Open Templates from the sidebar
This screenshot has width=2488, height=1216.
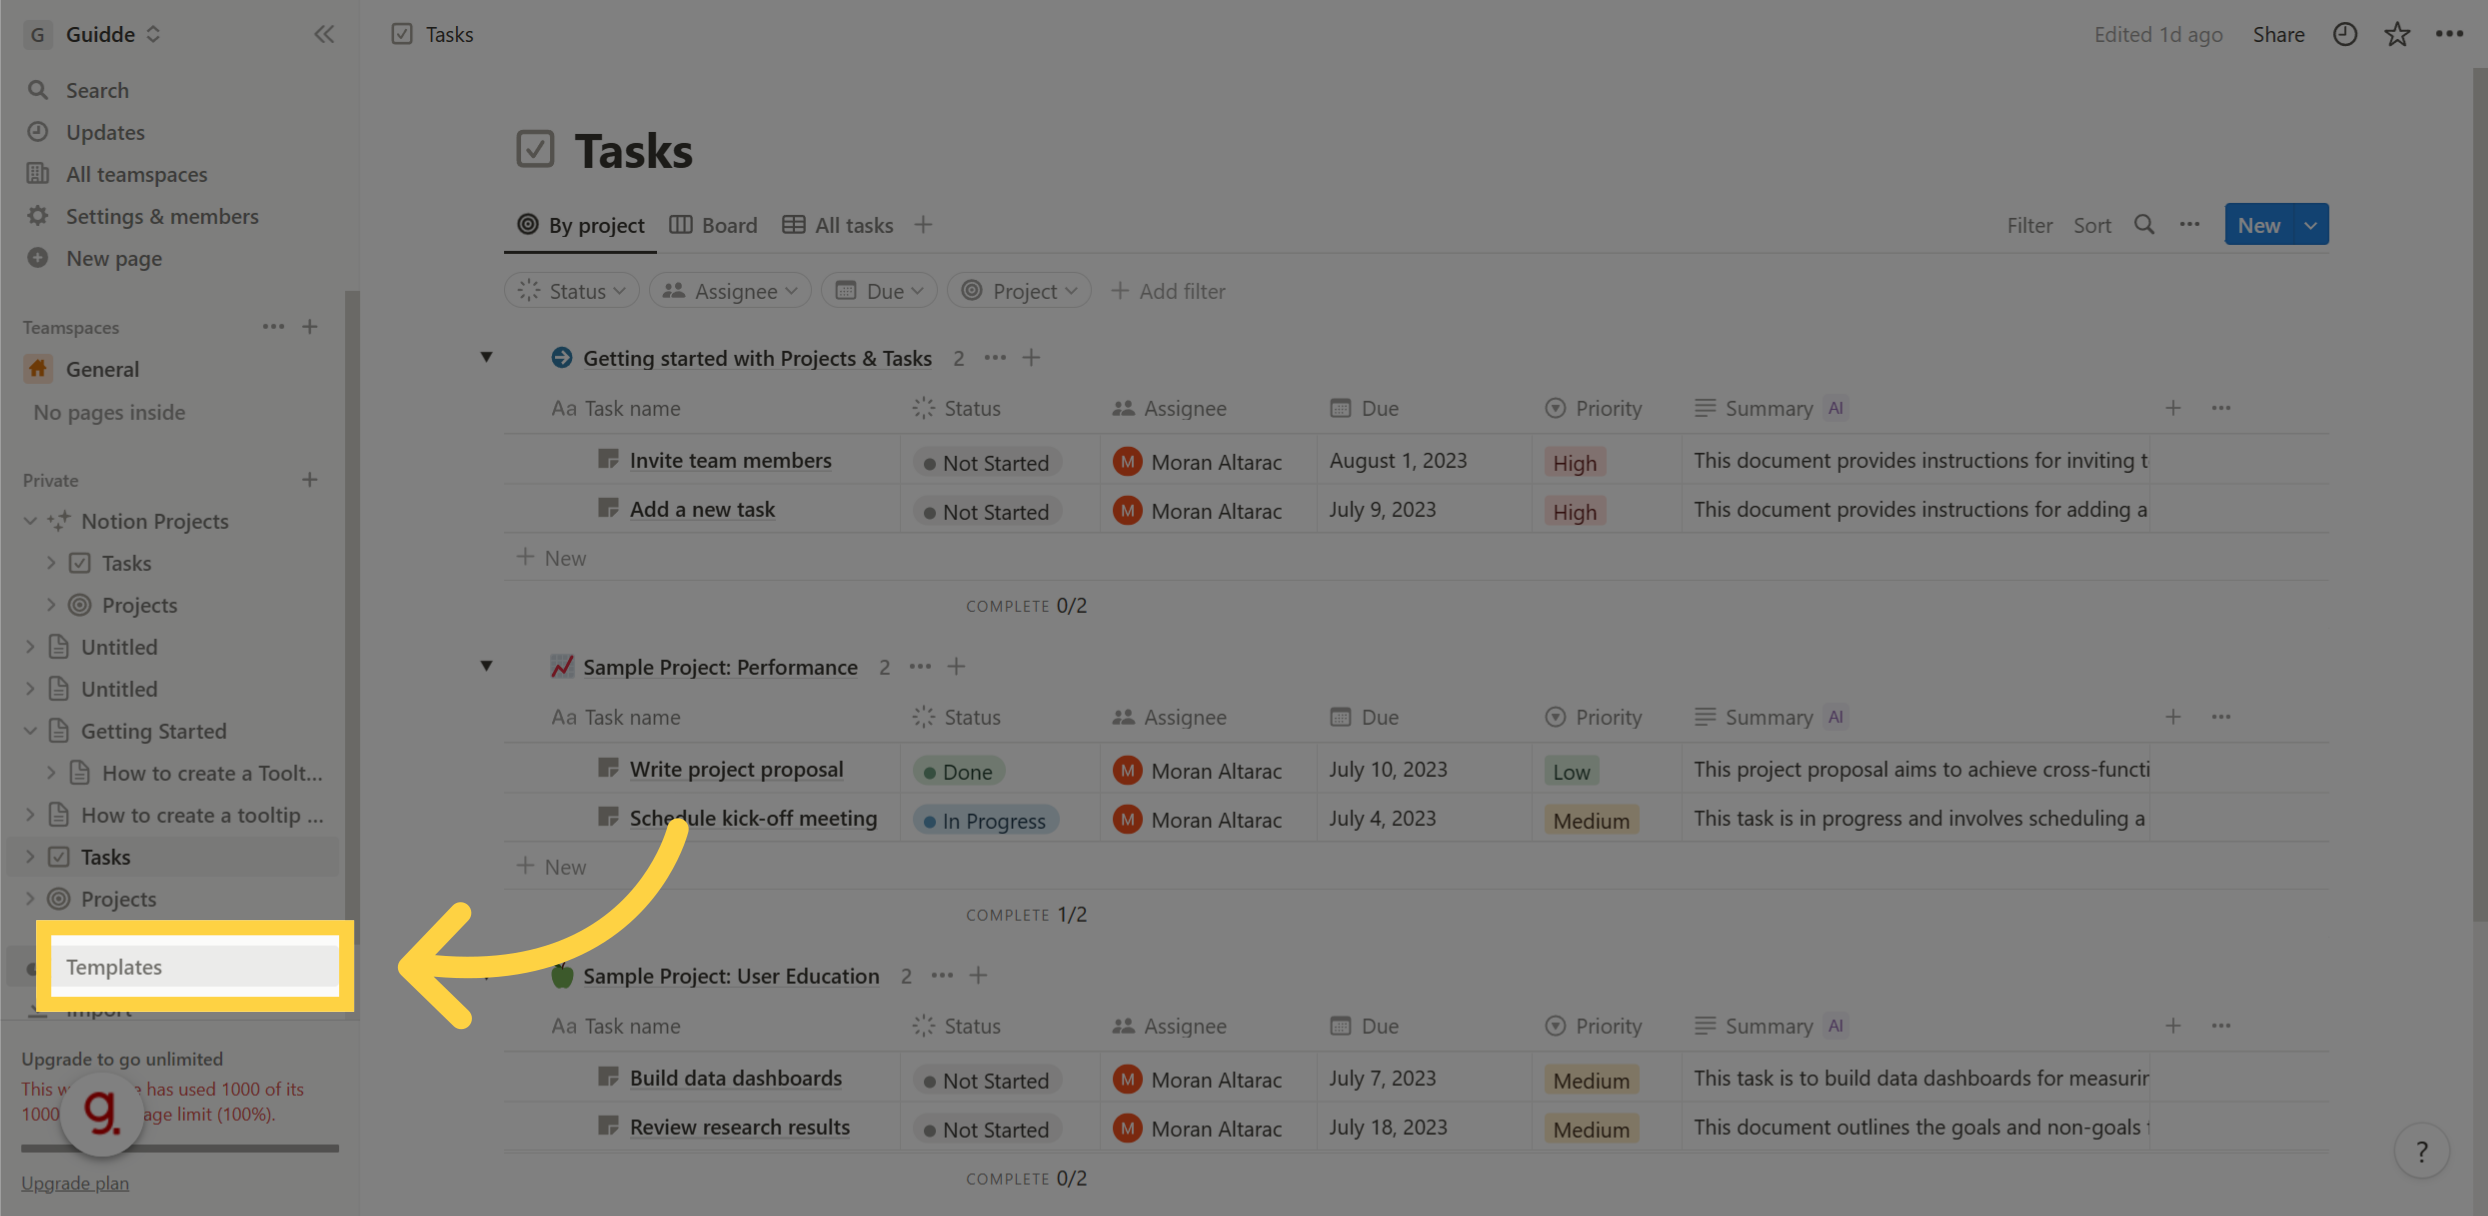pos(114,967)
